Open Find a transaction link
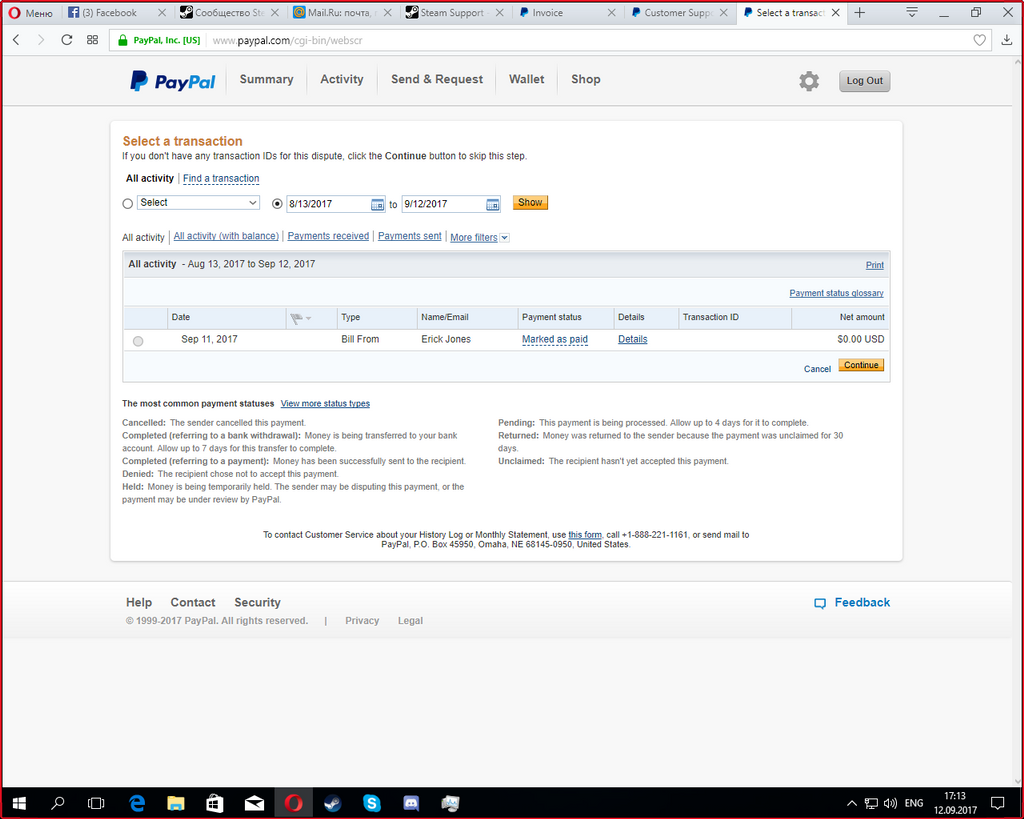This screenshot has width=1024, height=819. coord(221,178)
